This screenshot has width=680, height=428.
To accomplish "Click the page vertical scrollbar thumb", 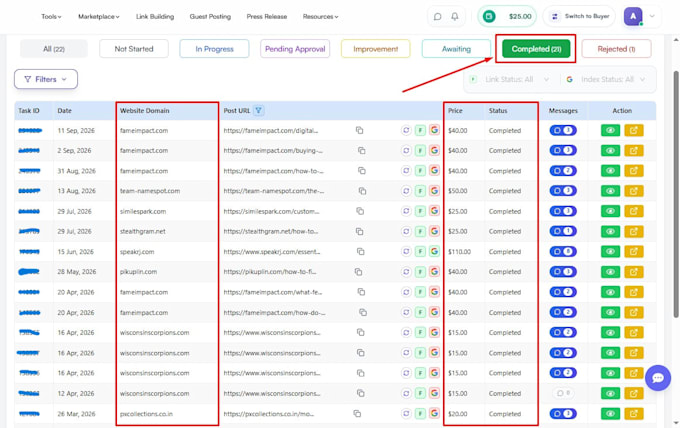I will coord(676,194).
